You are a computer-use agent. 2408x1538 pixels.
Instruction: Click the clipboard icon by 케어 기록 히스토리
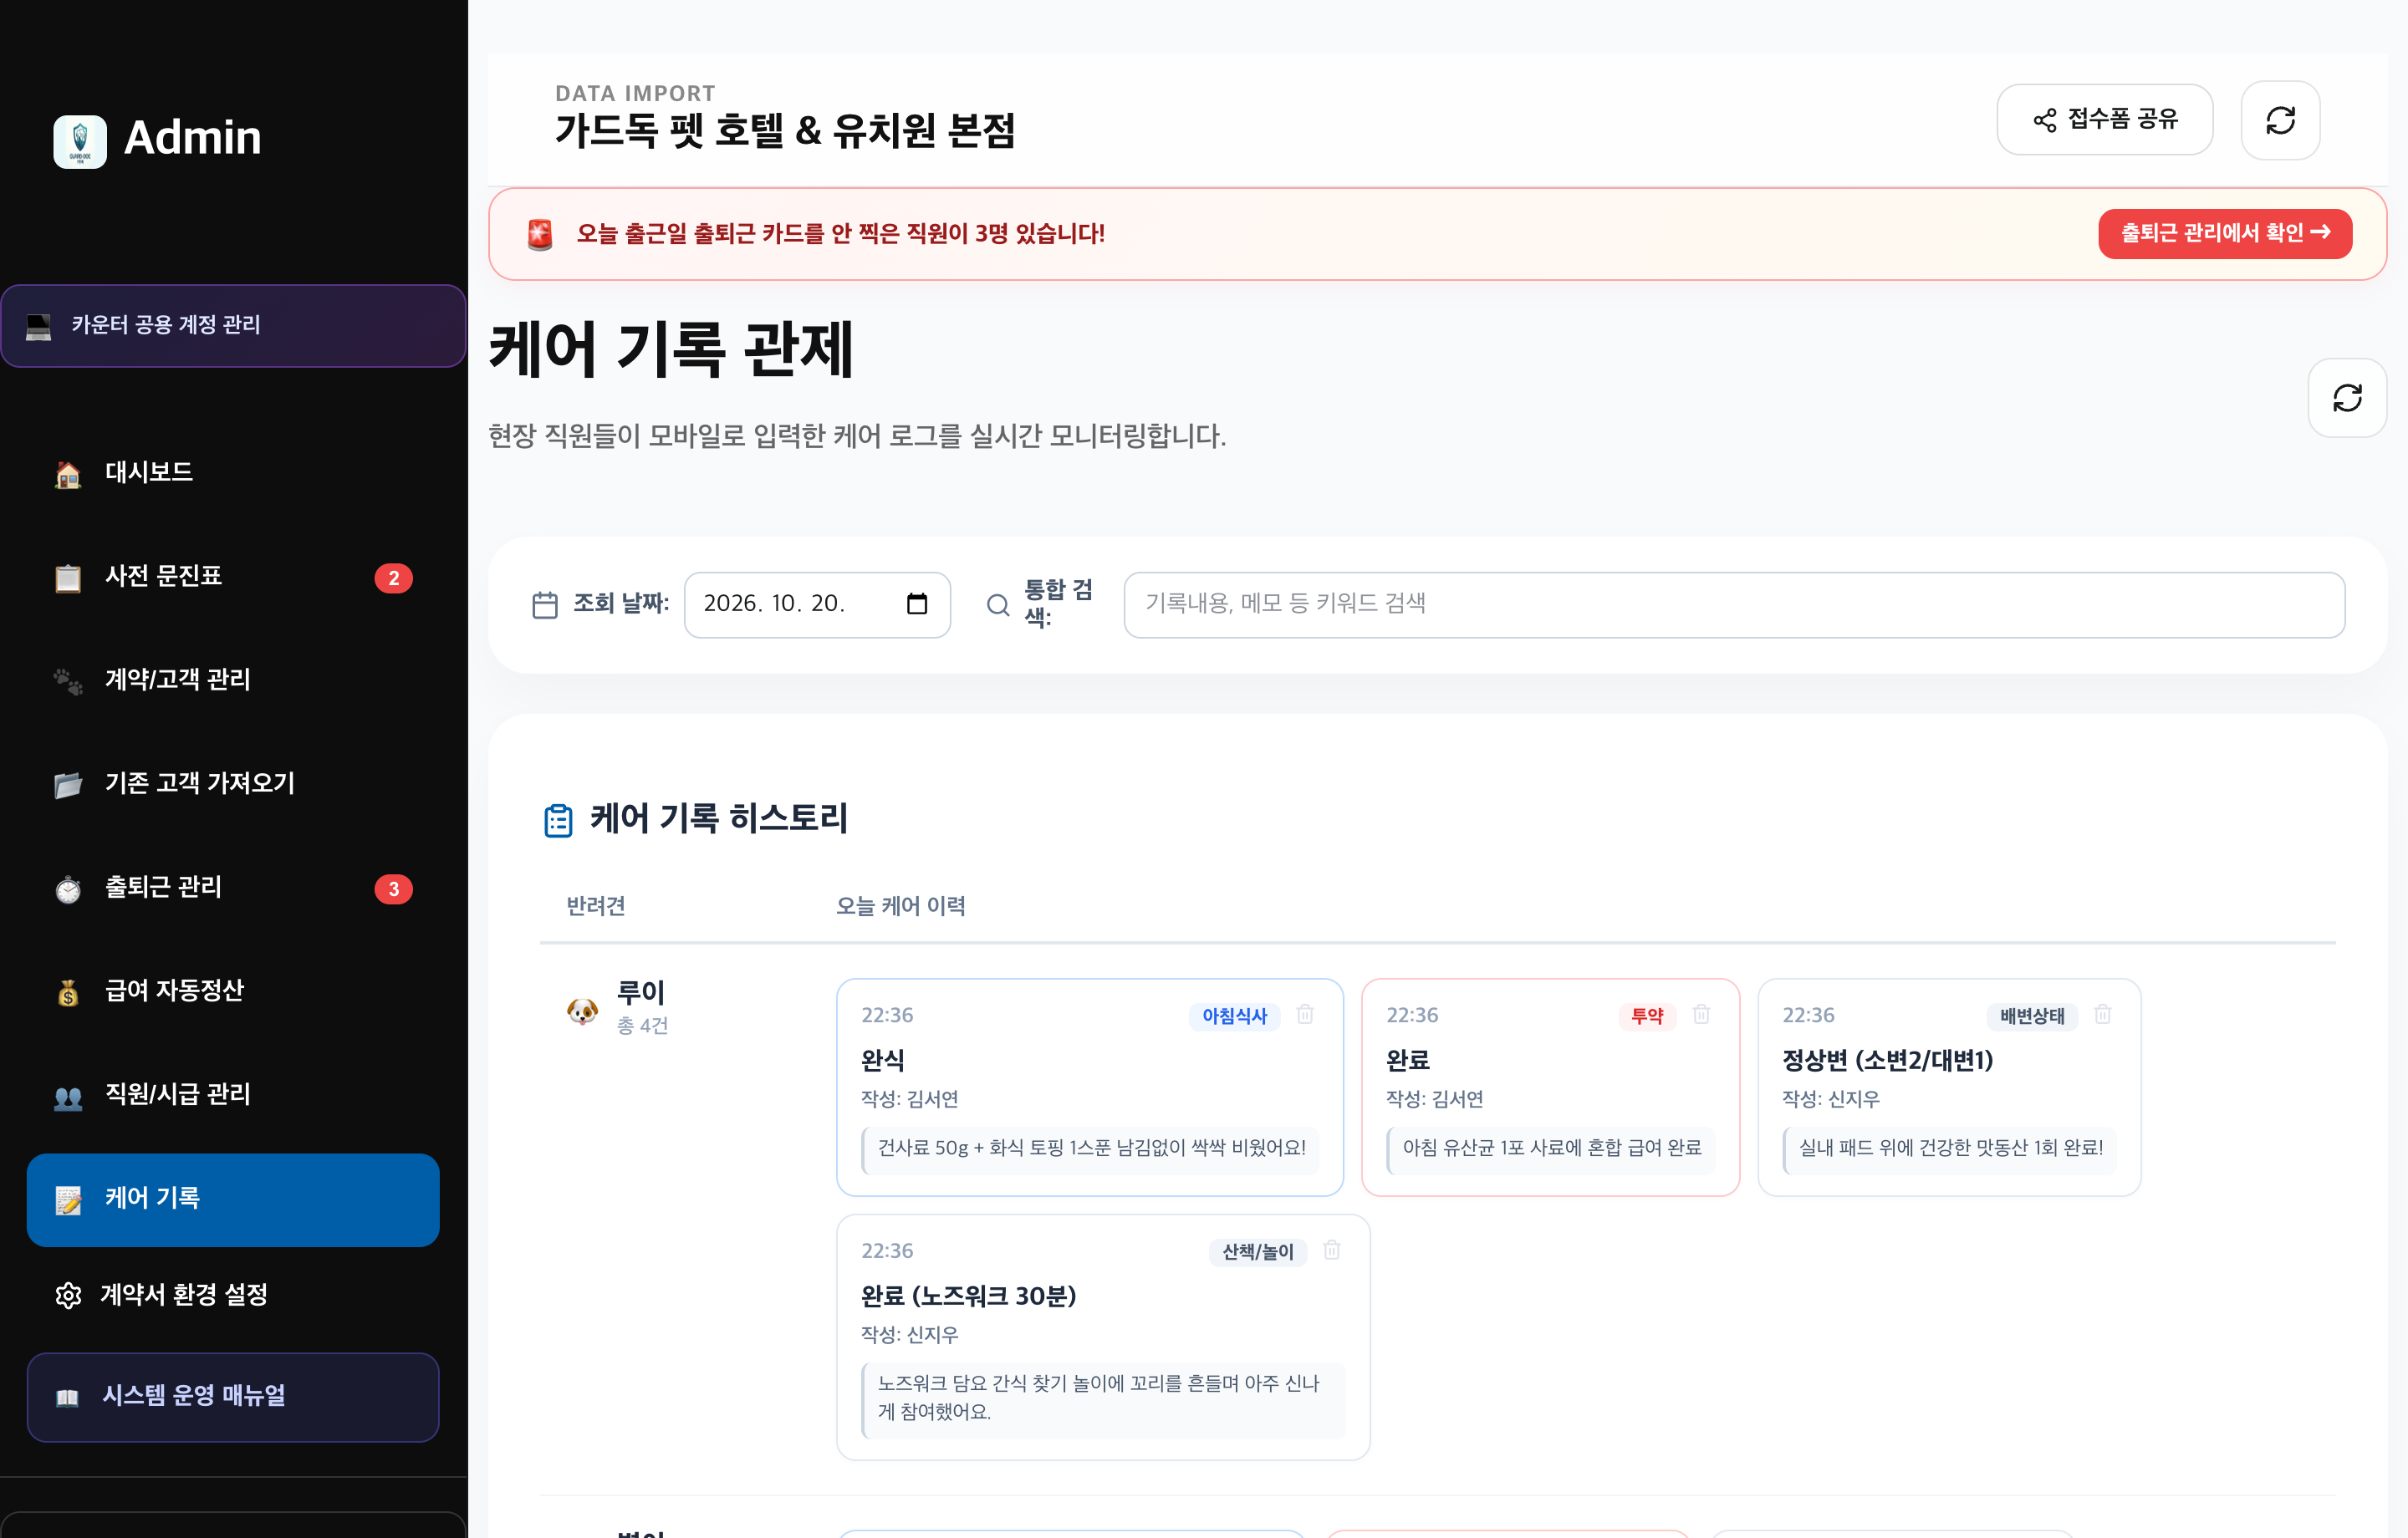pos(558,820)
